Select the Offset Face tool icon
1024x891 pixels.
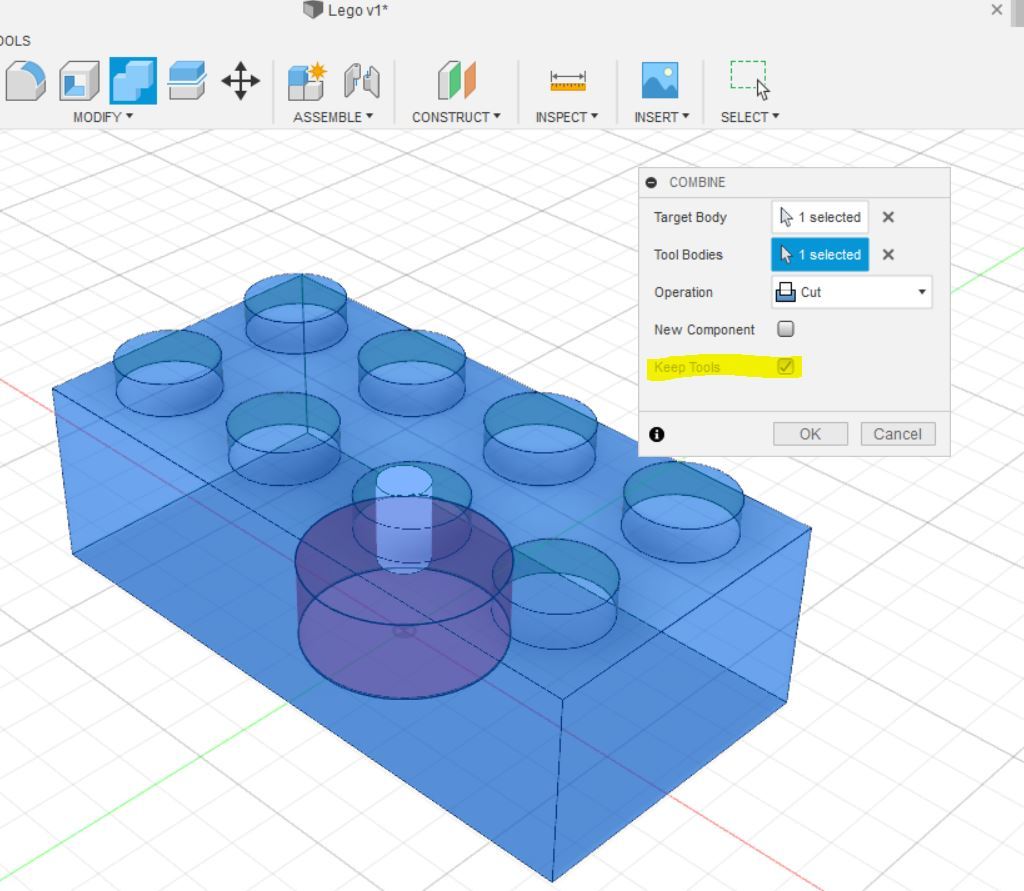coord(187,80)
